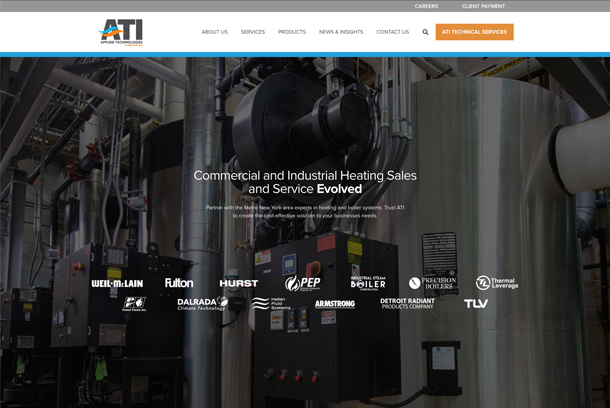This screenshot has height=408, width=610.
Task: Open the Detroit Radiant Products logo
Action: point(407,303)
